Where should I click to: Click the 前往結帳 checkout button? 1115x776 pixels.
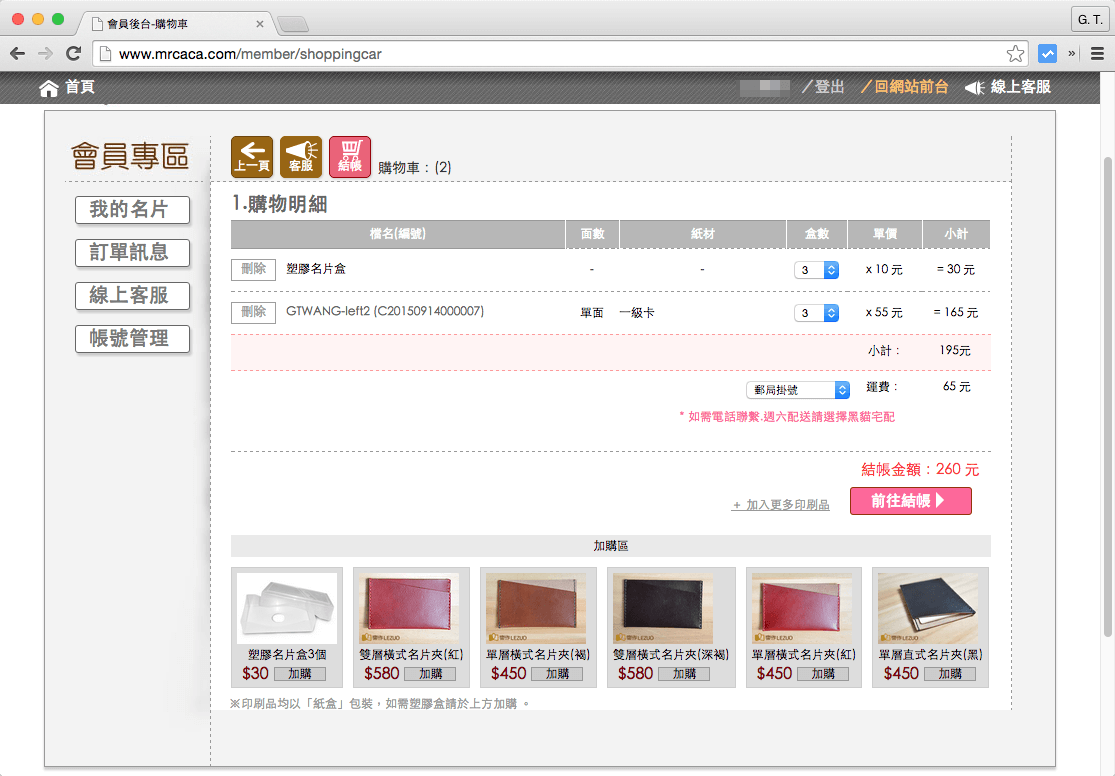pyautogui.click(x=910, y=501)
